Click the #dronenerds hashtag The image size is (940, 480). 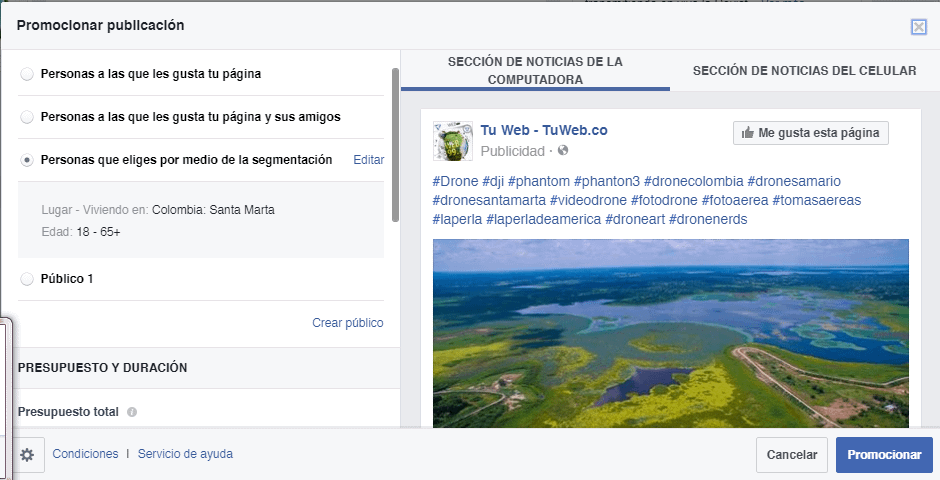(708, 219)
